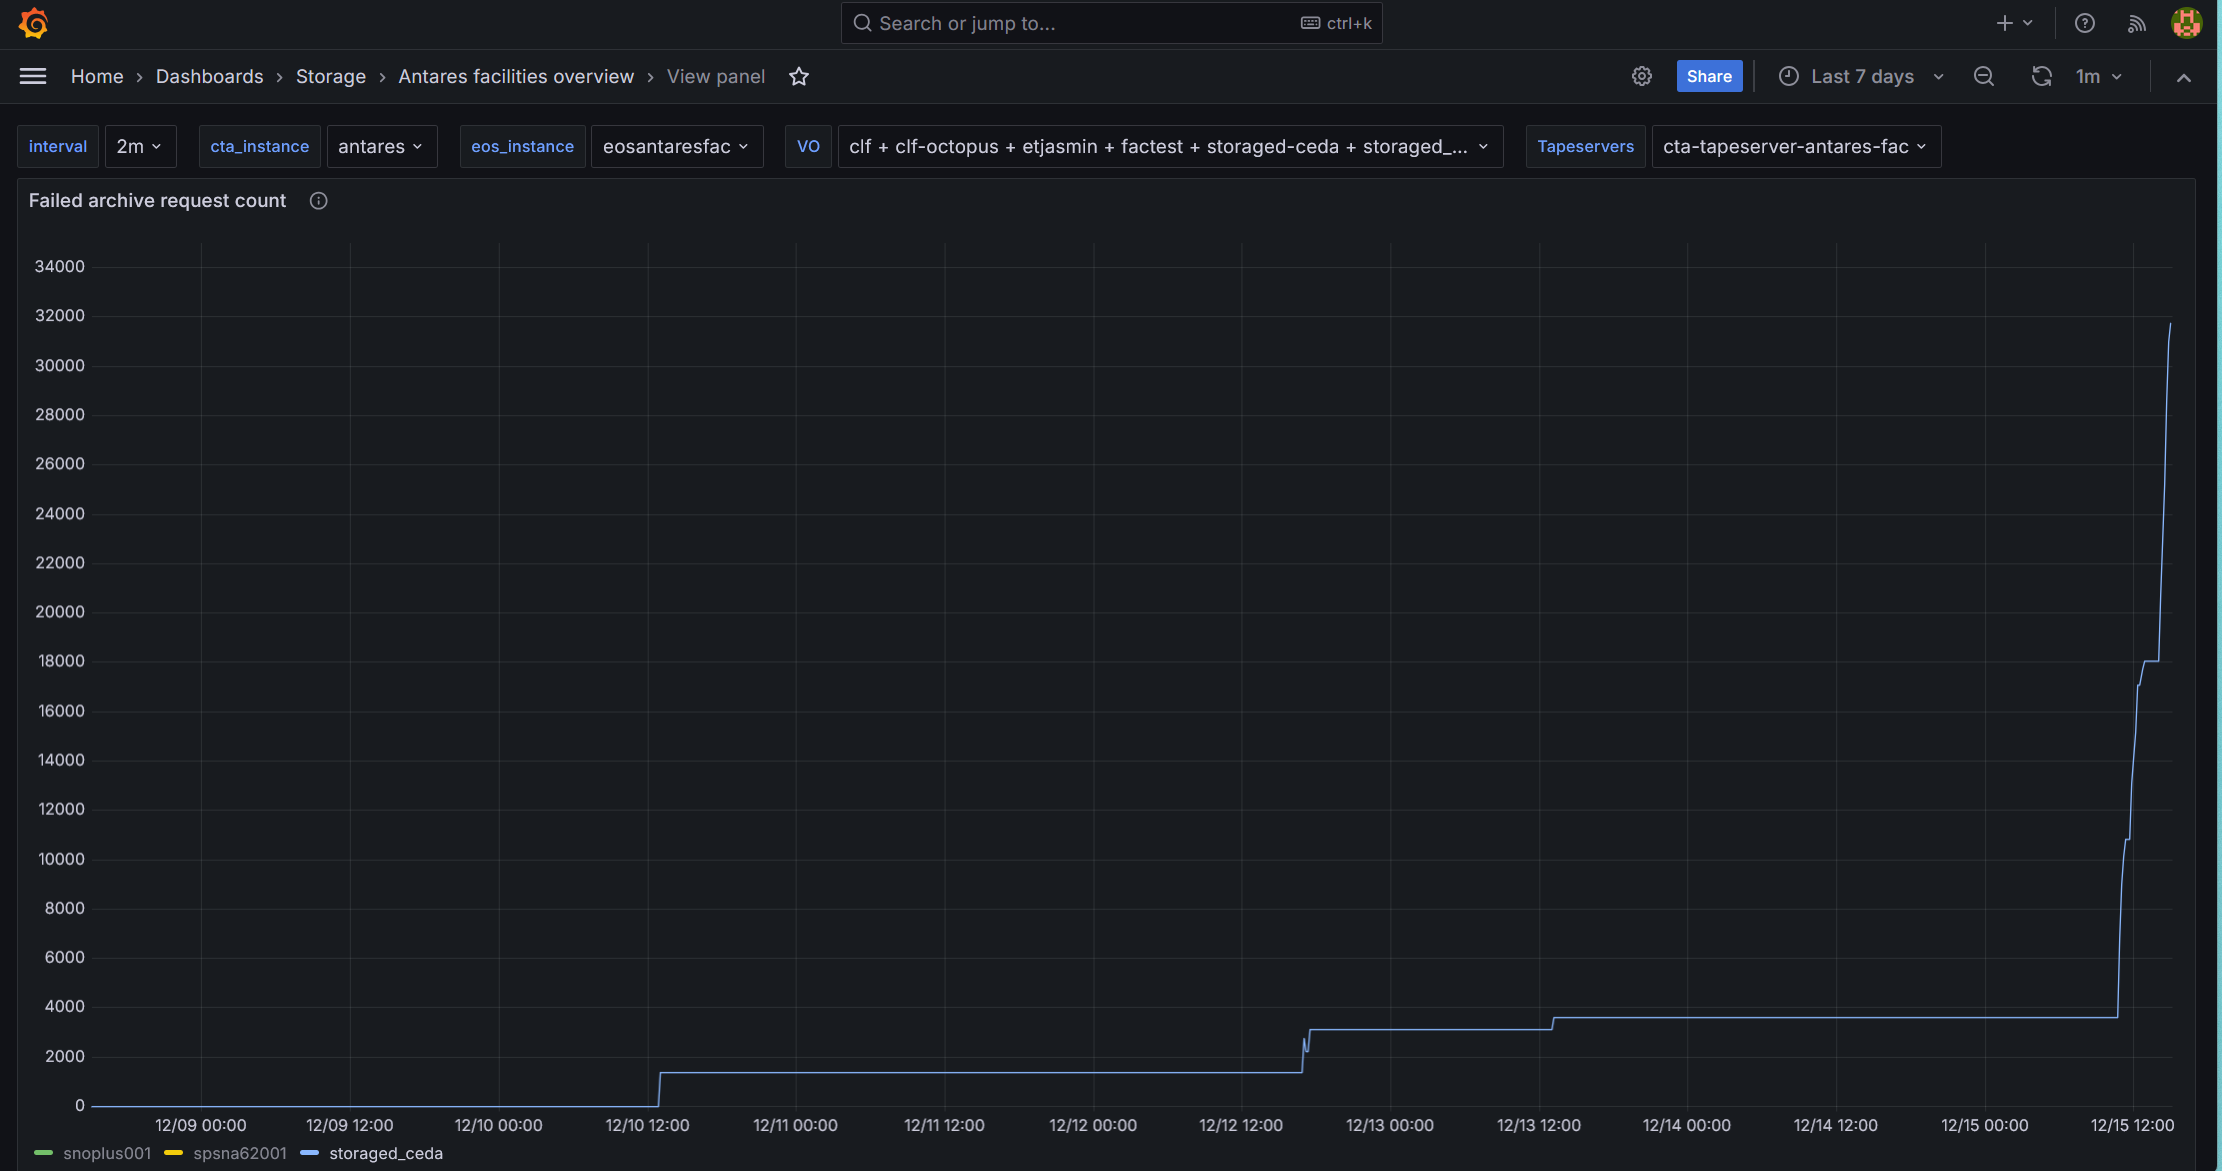Show panel description info icon
The height and width of the screenshot is (1171, 2222).
coord(318,201)
